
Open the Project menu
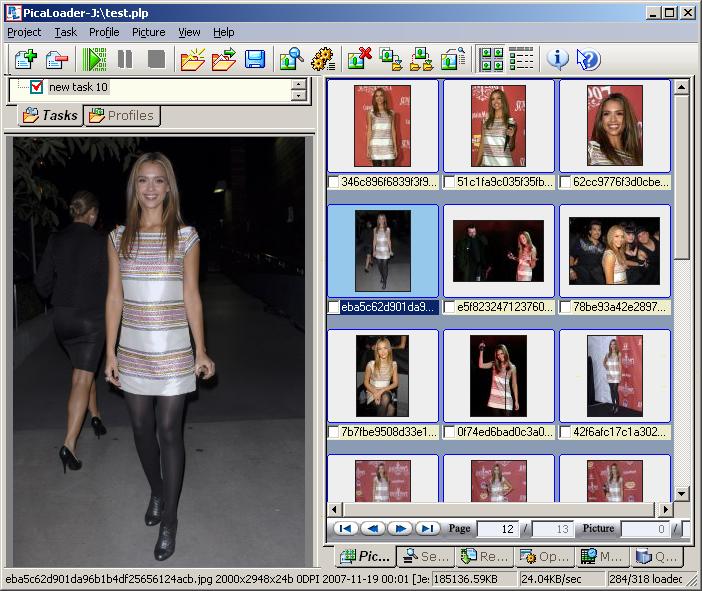tap(24, 32)
